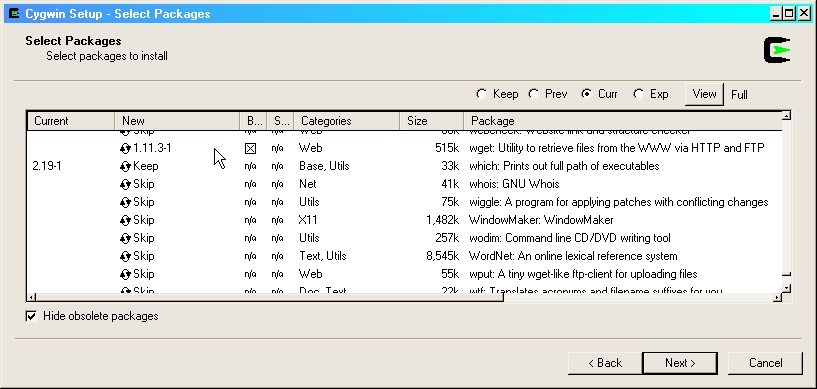817x389 pixels.
Task: Click the cycle icon beside wget version 1.11.3-1
Action: (x=125, y=148)
